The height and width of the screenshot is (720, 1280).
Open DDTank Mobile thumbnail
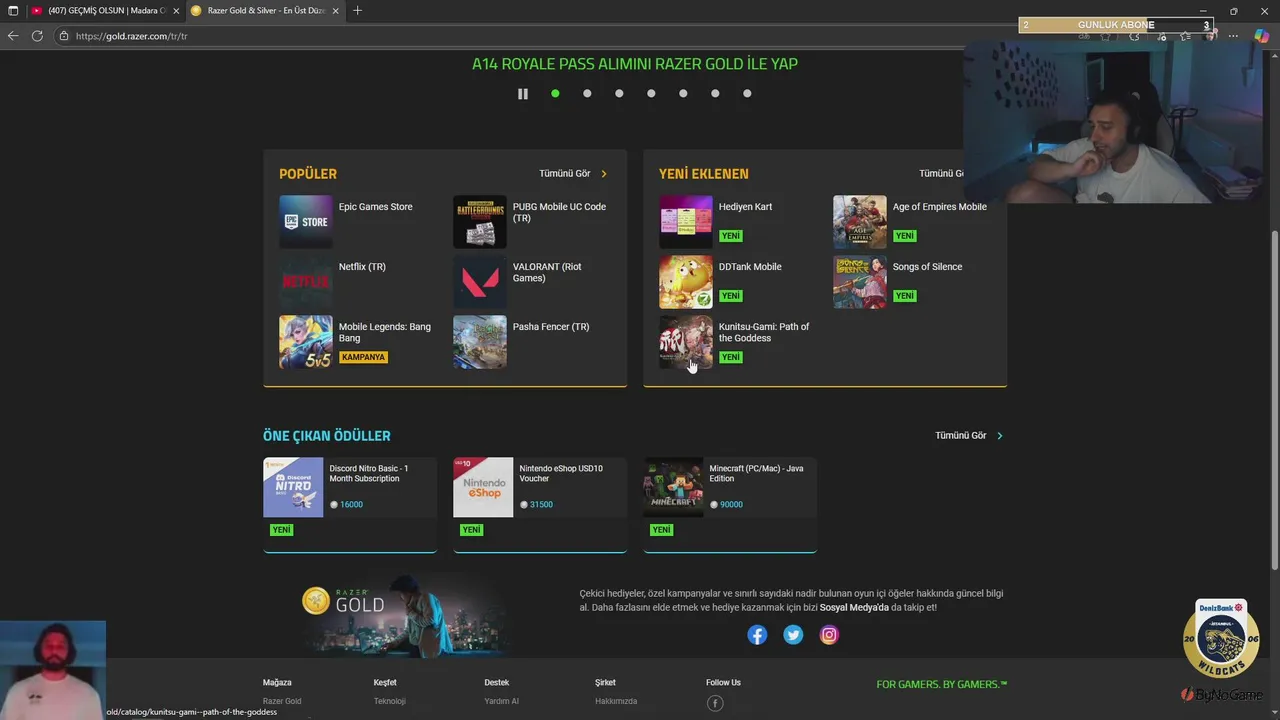point(686,282)
